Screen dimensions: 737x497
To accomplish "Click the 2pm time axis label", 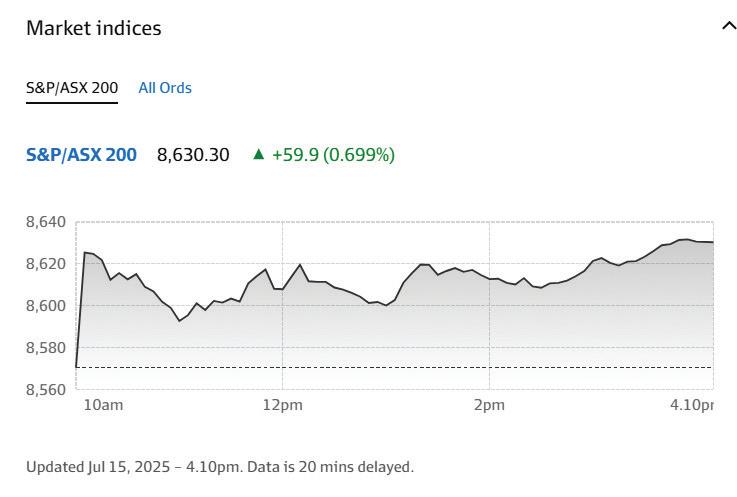I will 489,404.
